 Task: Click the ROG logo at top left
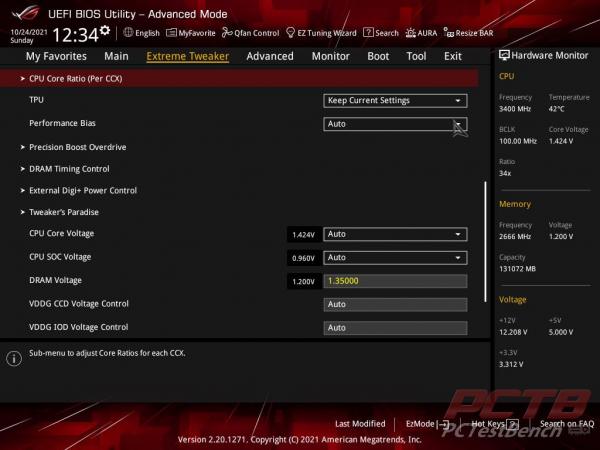pos(26,13)
